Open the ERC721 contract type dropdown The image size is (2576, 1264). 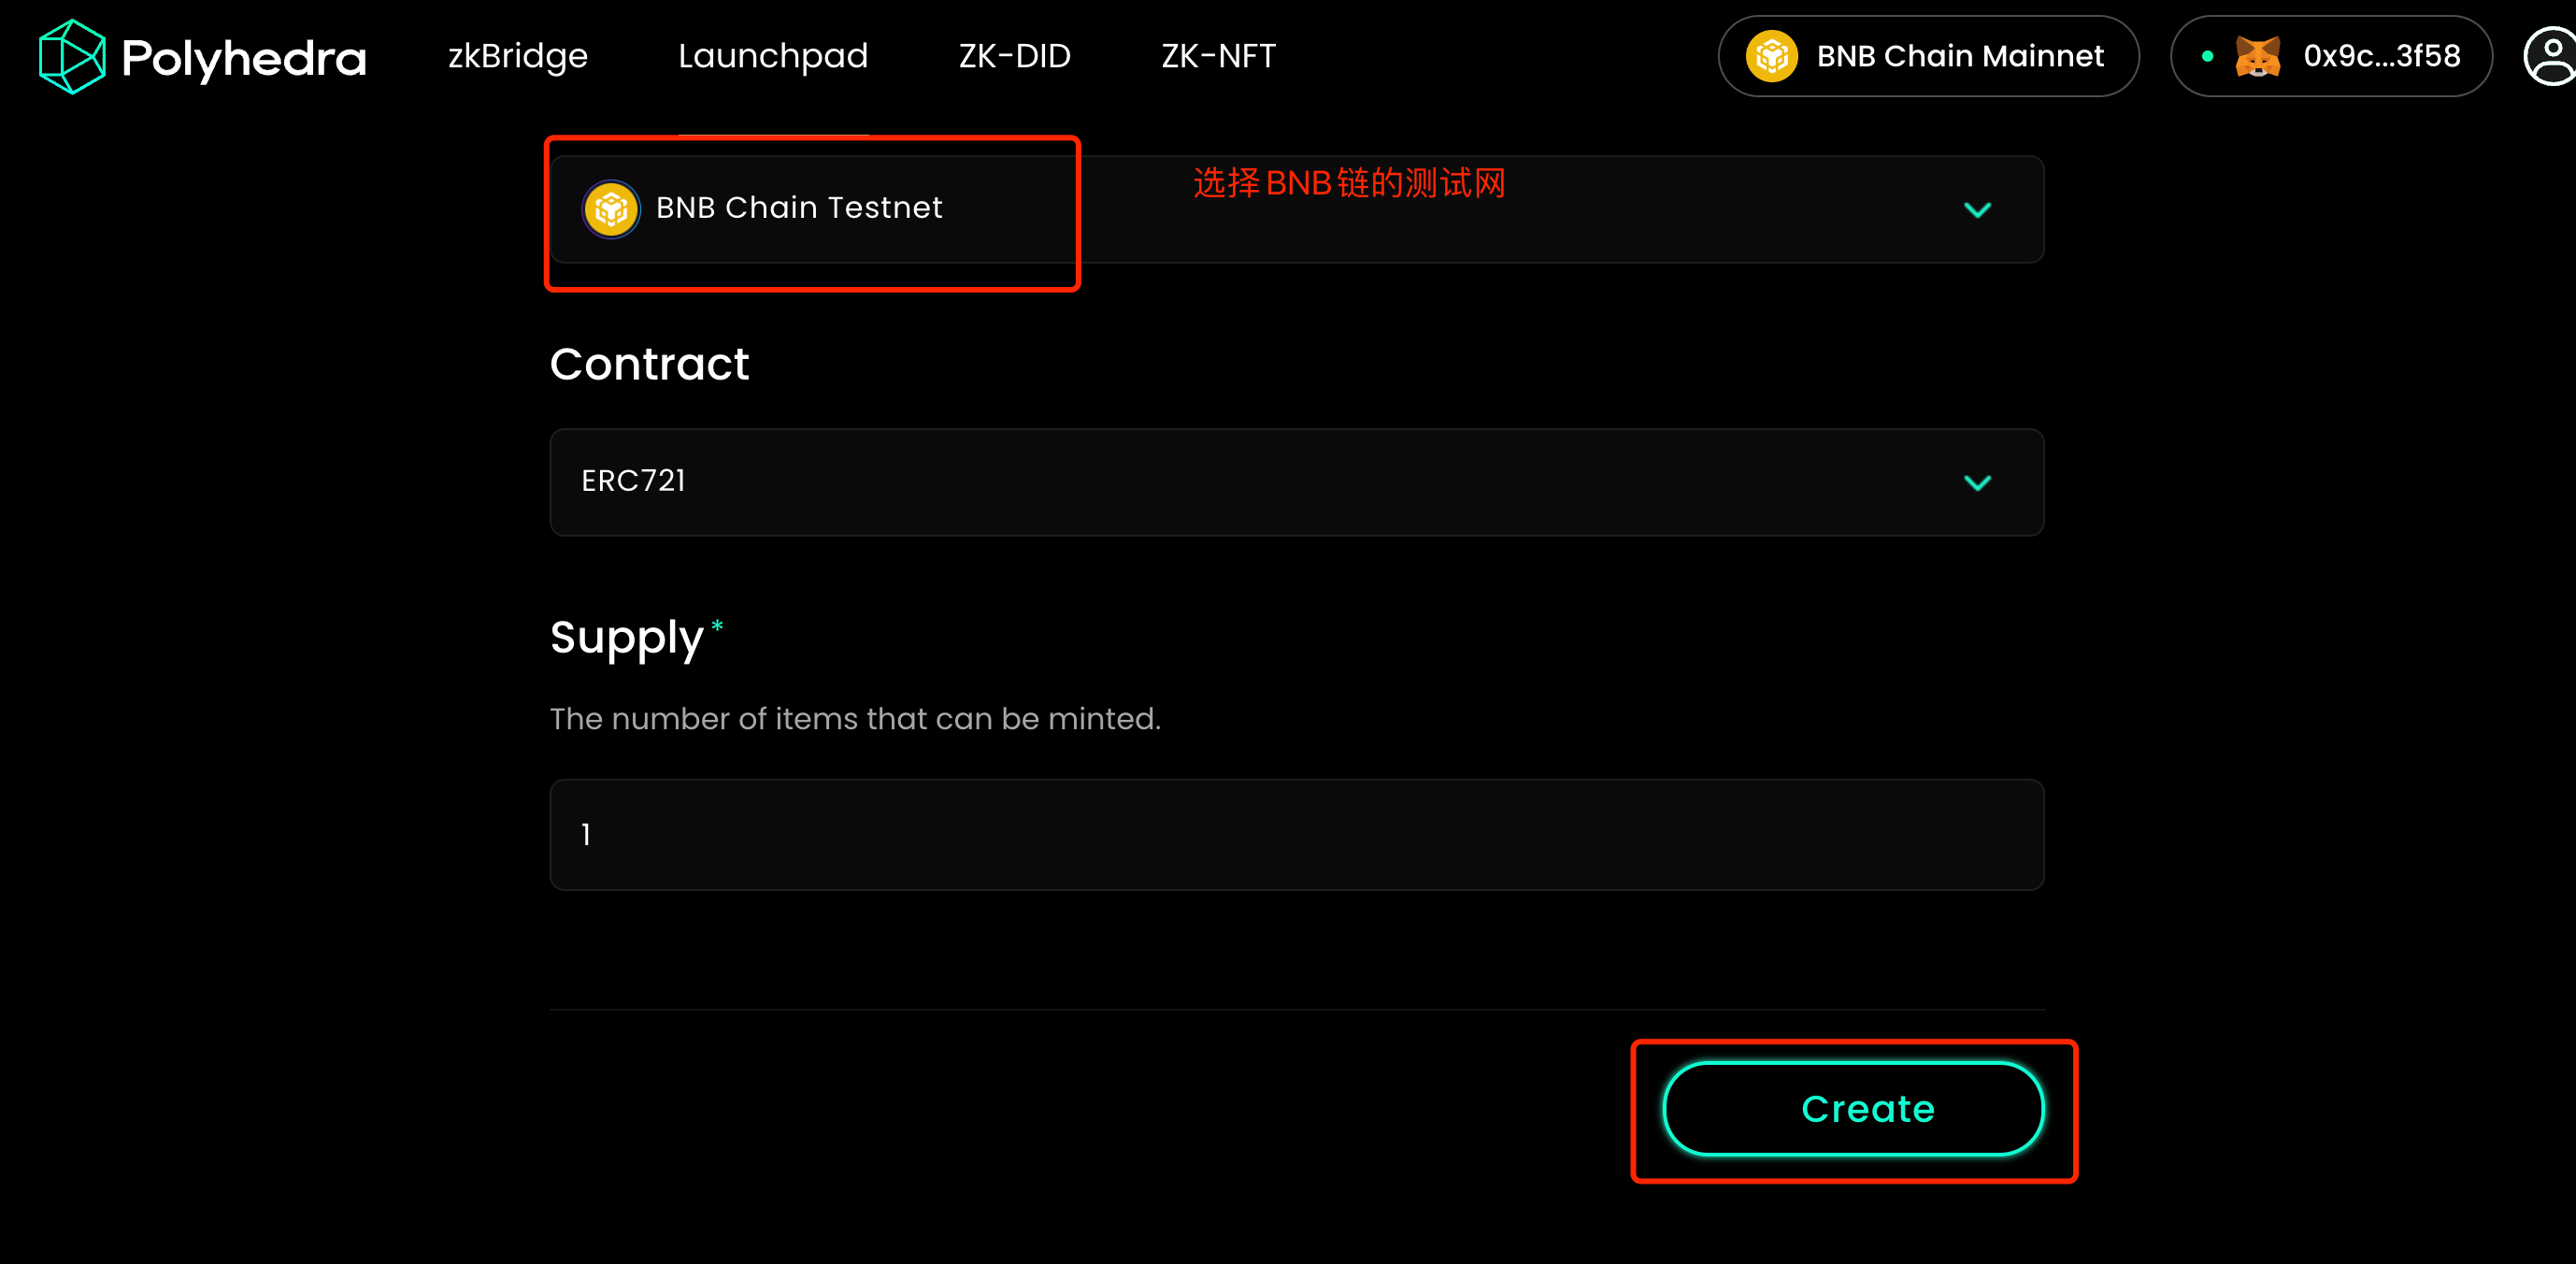[x=1296, y=483]
